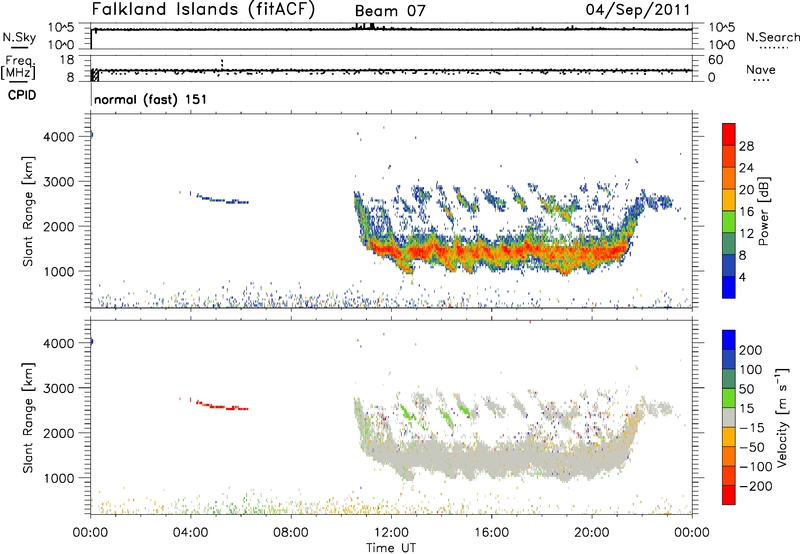800x554 pixels.
Task: Select the grey Velocity segment between 15 and -15
Action: pos(729,418)
